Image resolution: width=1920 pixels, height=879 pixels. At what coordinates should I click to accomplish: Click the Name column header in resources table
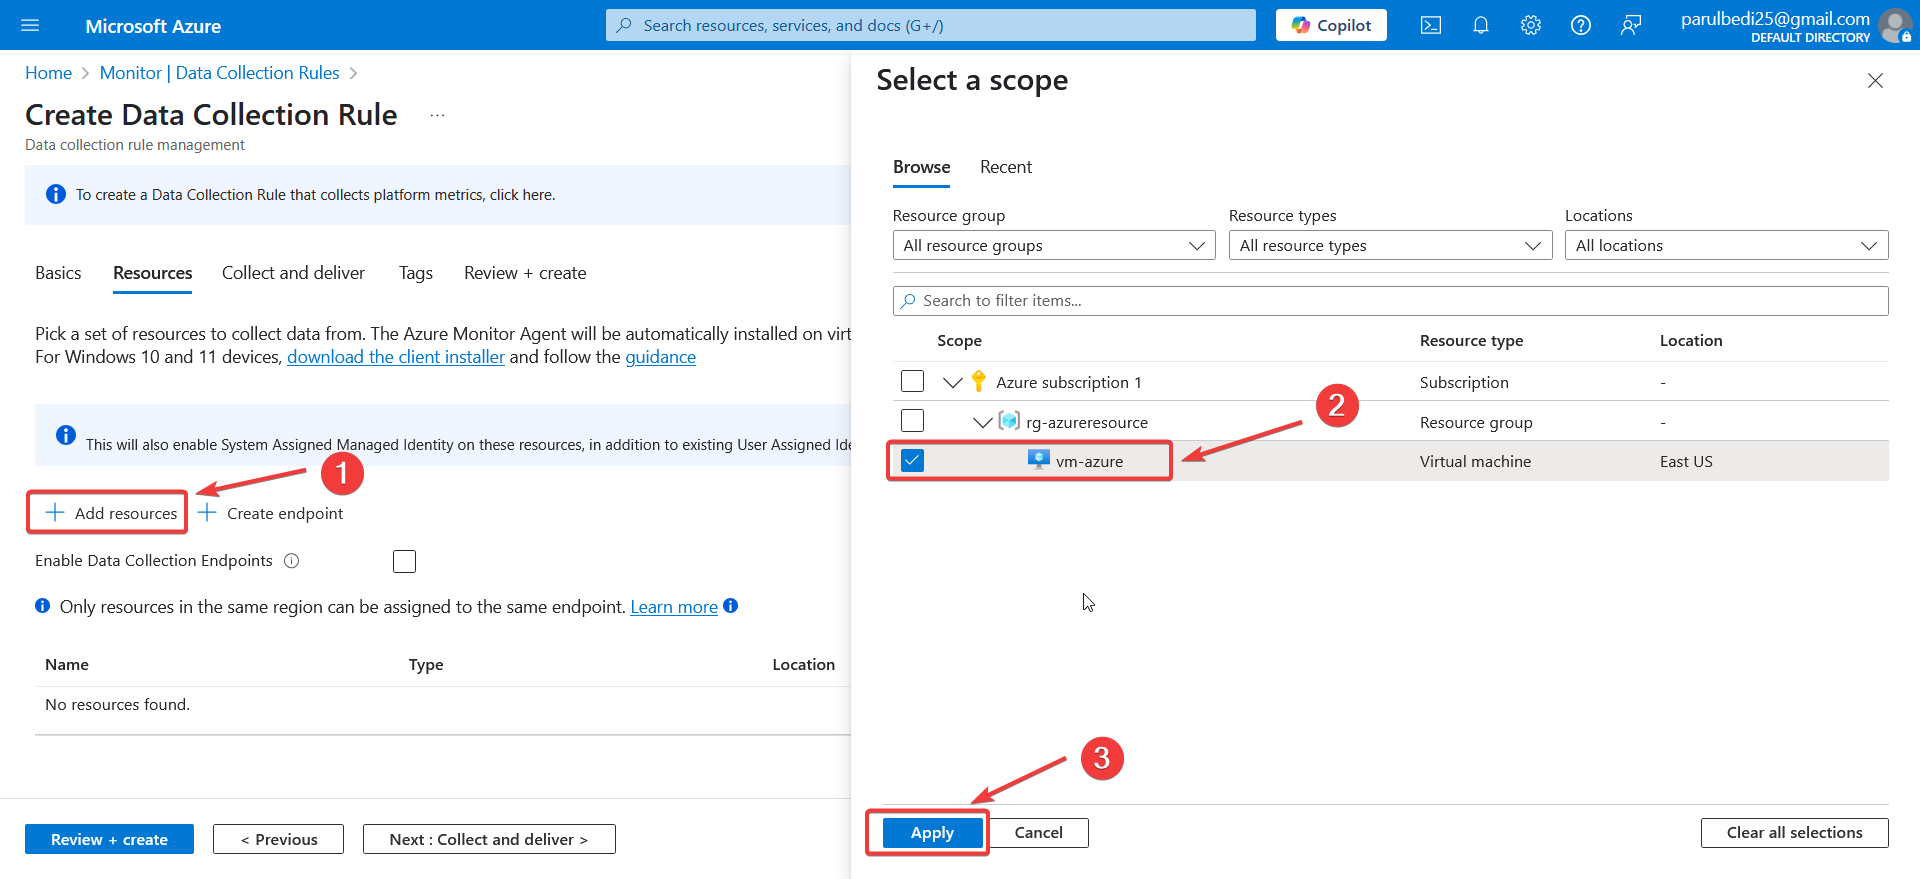click(67, 664)
